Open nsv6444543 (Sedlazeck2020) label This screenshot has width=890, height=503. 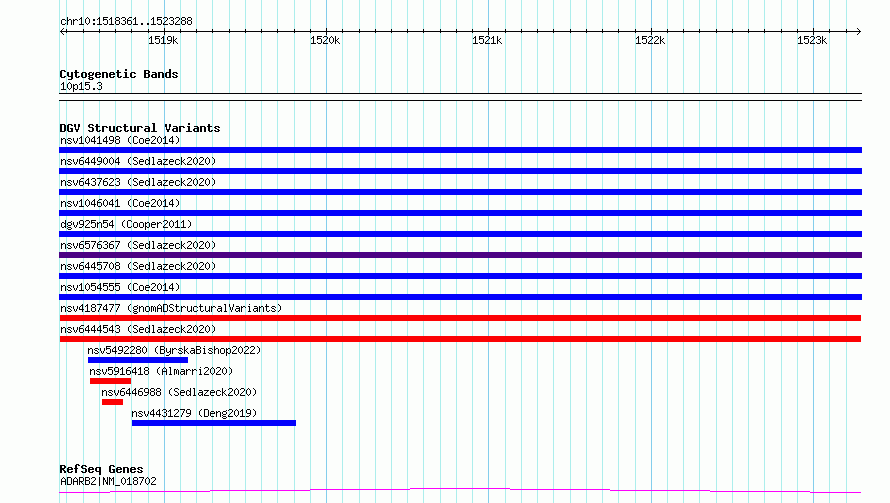138,329
